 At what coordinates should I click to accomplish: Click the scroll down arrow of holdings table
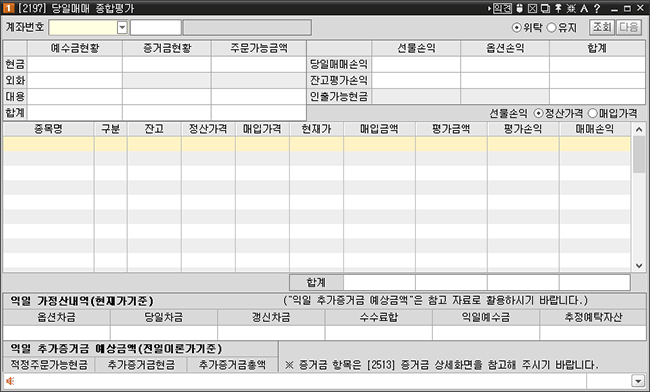point(639,266)
